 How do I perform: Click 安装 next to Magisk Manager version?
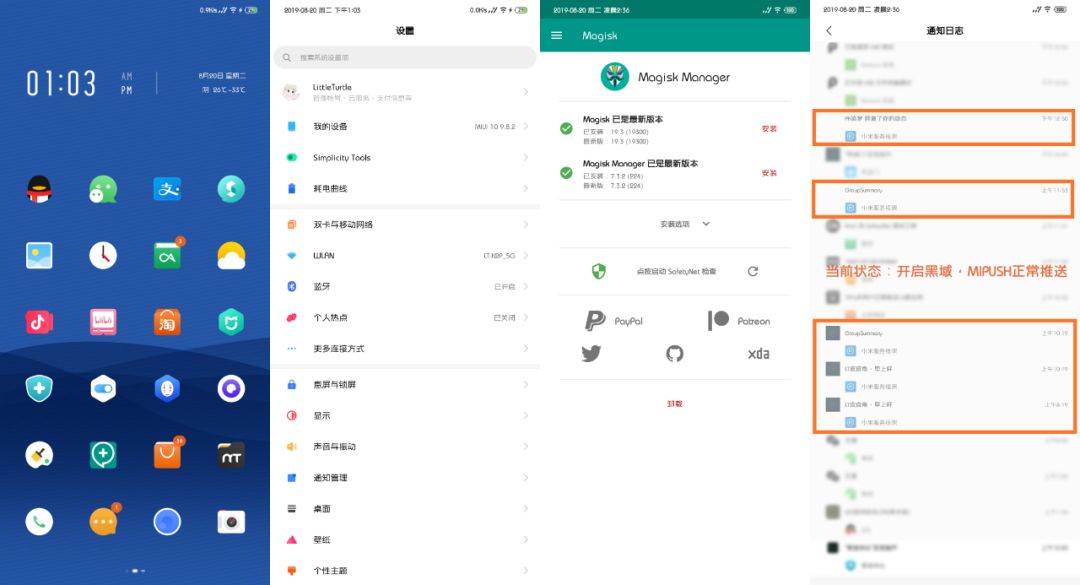[x=769, y=173]
